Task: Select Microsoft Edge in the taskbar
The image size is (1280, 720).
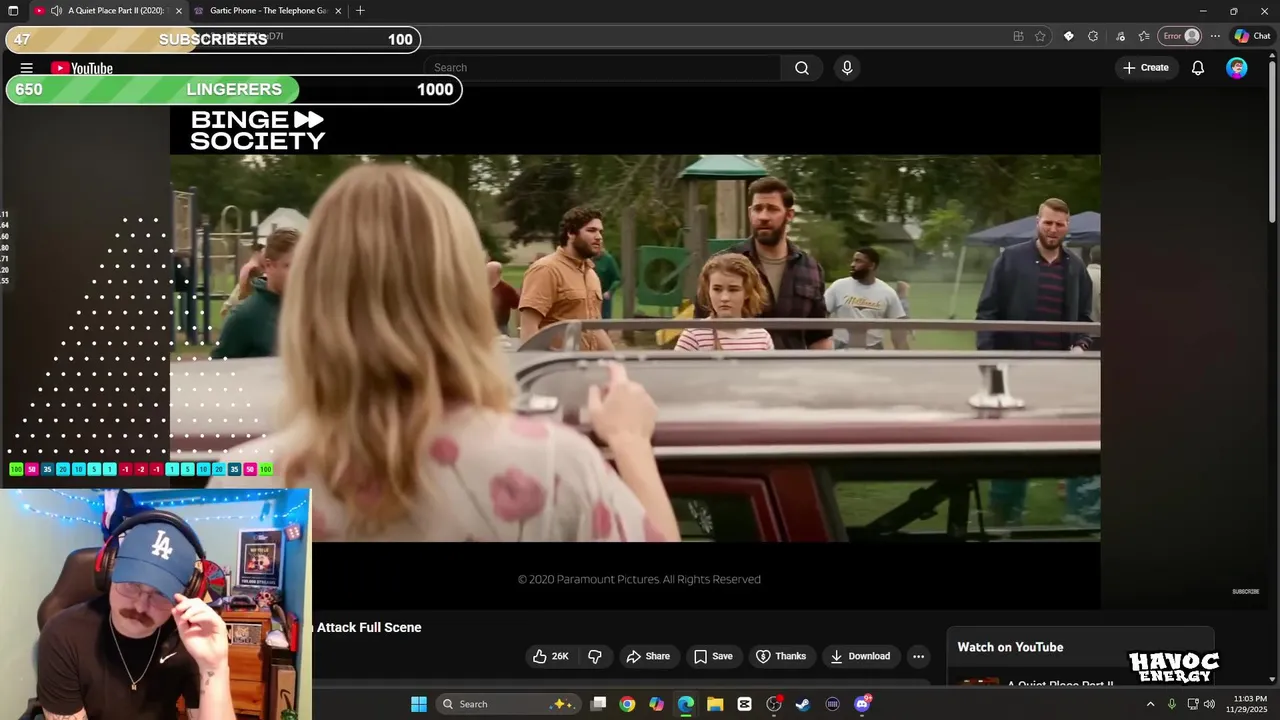Action: [686, 704]
